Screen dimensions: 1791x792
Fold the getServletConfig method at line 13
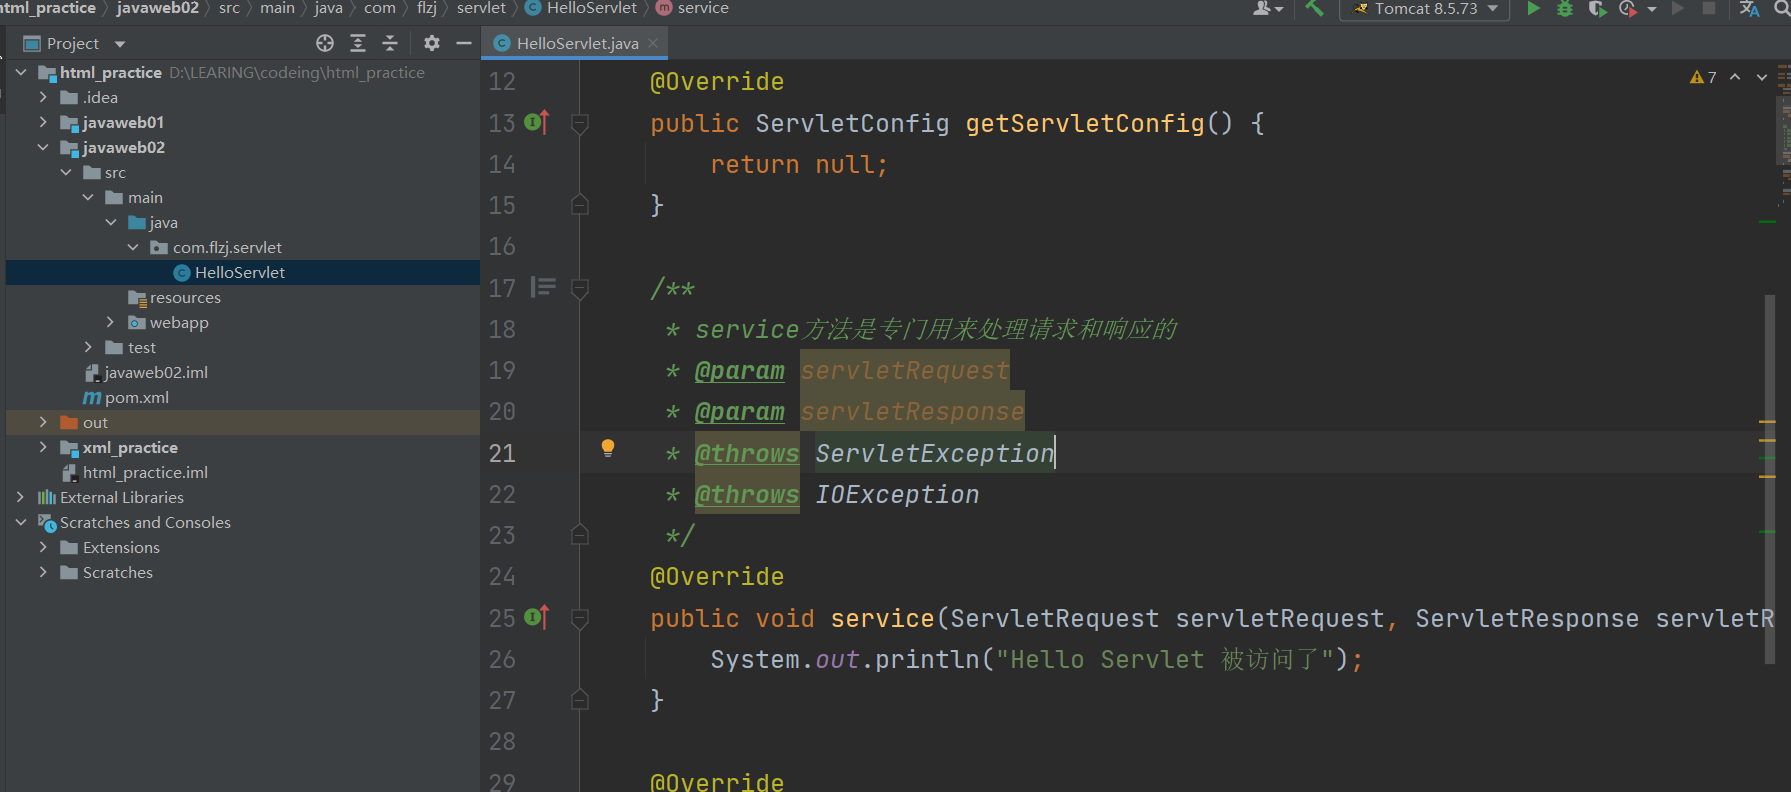[x=579, y=123]
